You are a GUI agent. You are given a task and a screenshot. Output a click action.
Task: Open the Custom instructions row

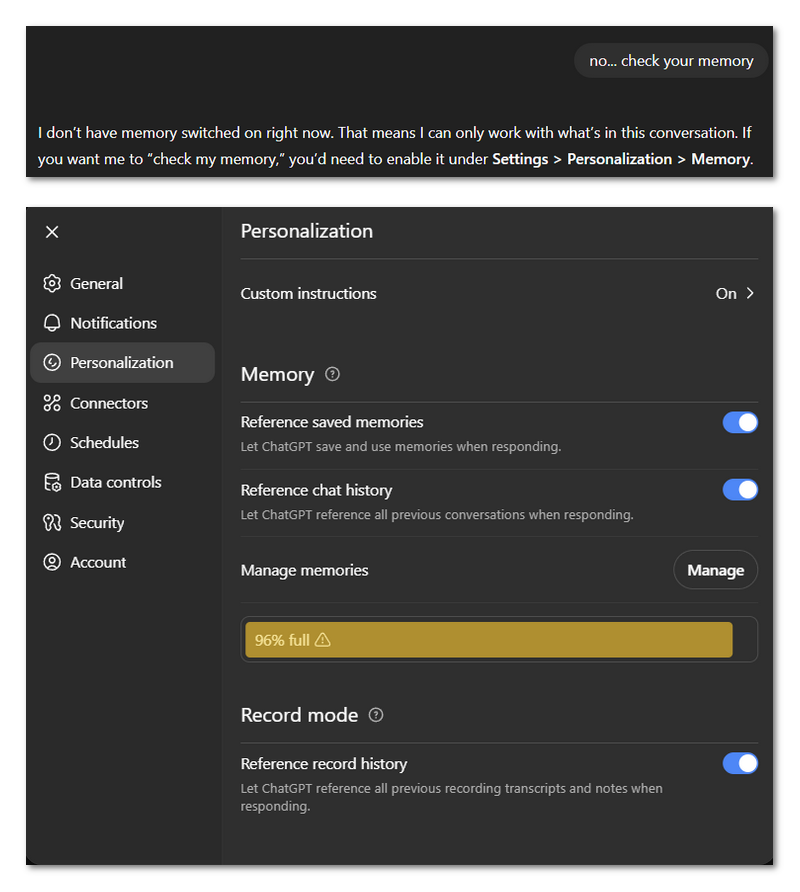pyautogui.click(x=499, y=294)
